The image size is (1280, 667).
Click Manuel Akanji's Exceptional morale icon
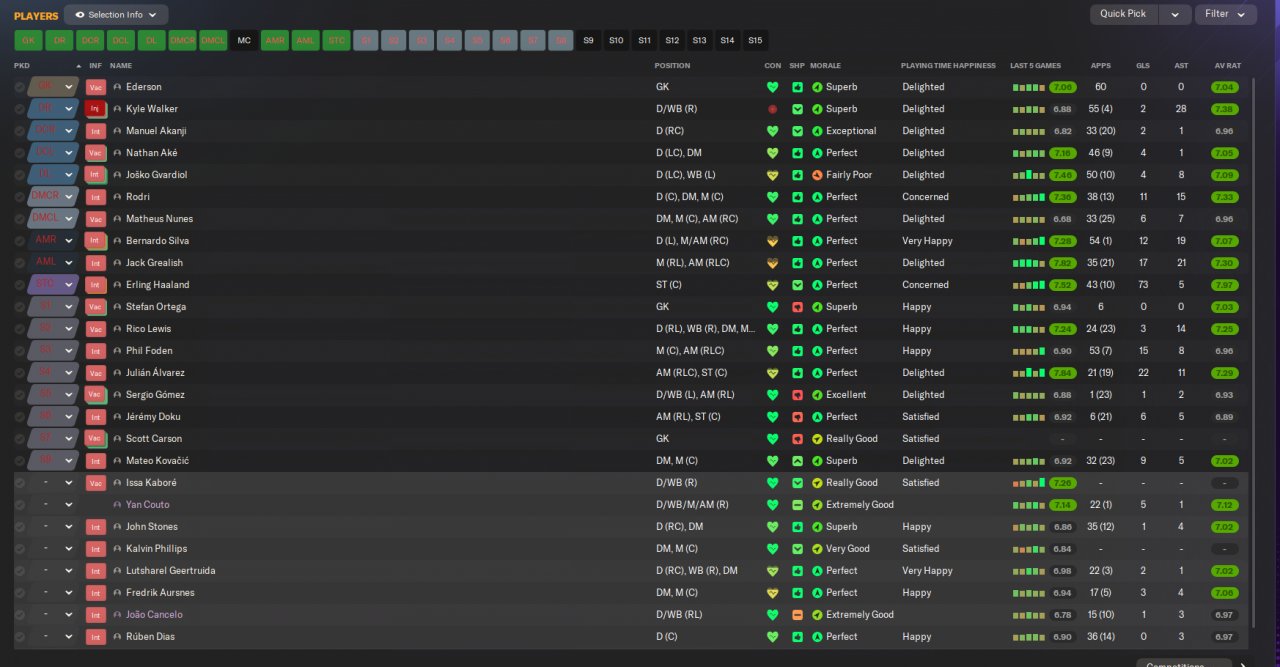point(817,131)
